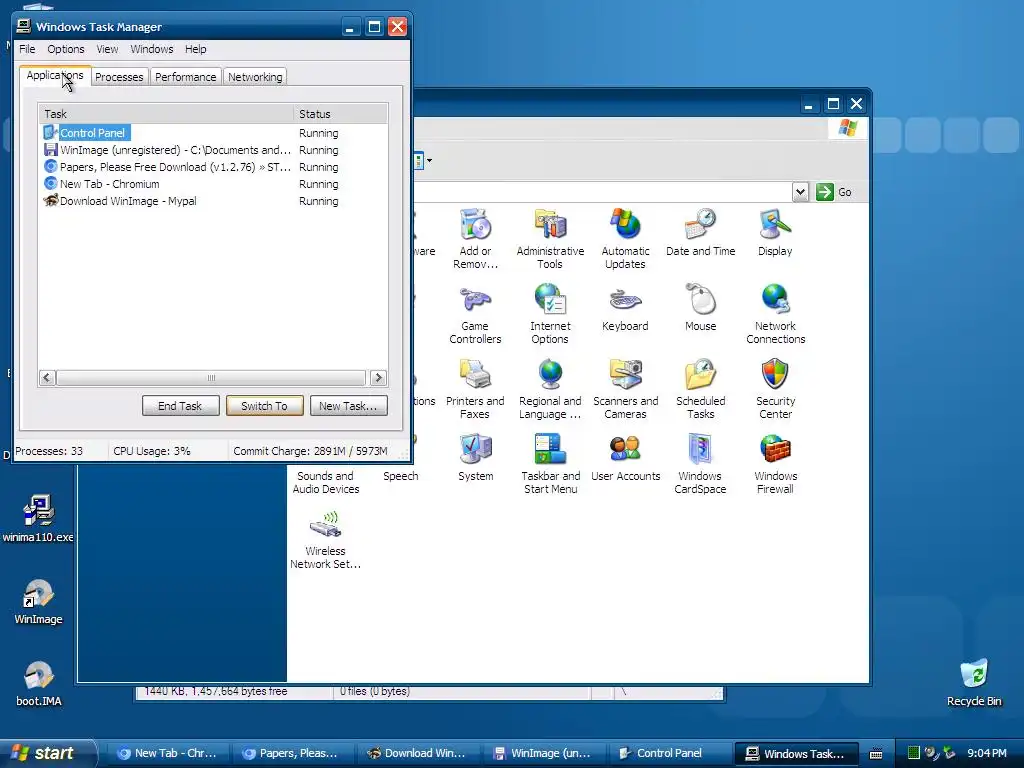Select the Applications tab
The width and height of the screenshot is (1024, 768).
[55, 76]
